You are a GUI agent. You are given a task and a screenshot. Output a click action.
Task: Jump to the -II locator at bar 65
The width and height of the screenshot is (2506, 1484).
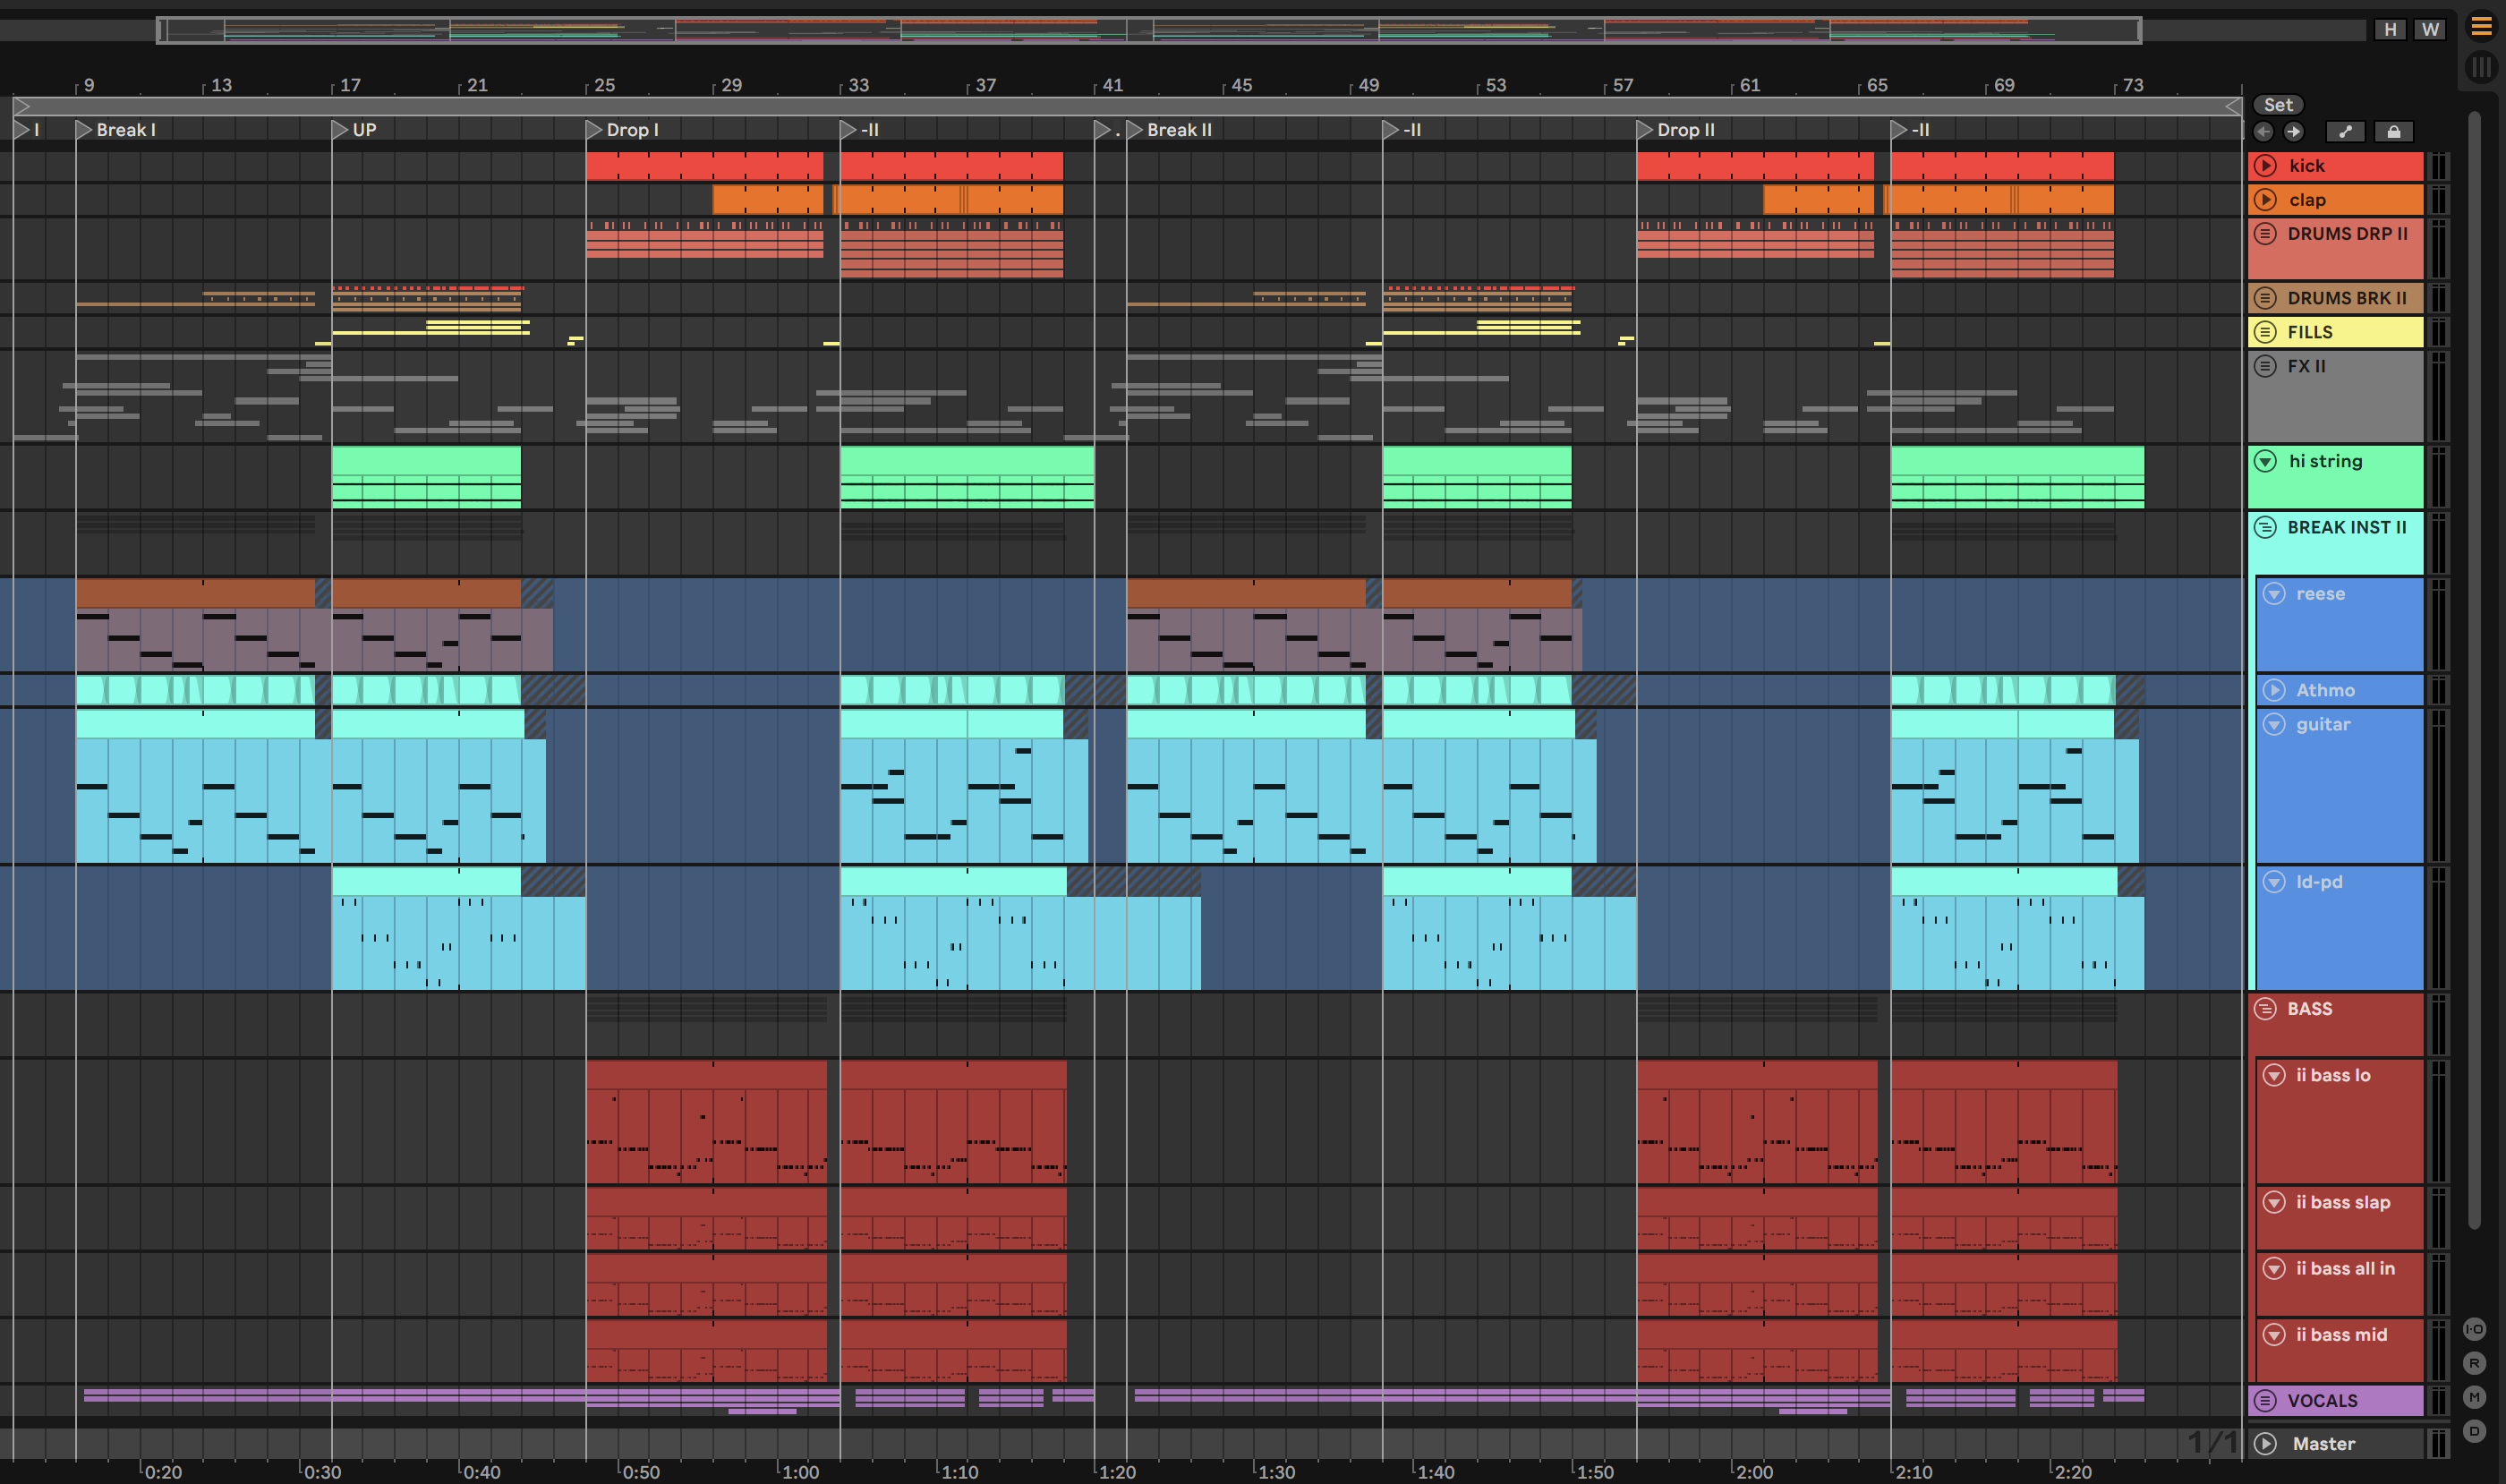pyautogui.click(x=1899, y=130)
